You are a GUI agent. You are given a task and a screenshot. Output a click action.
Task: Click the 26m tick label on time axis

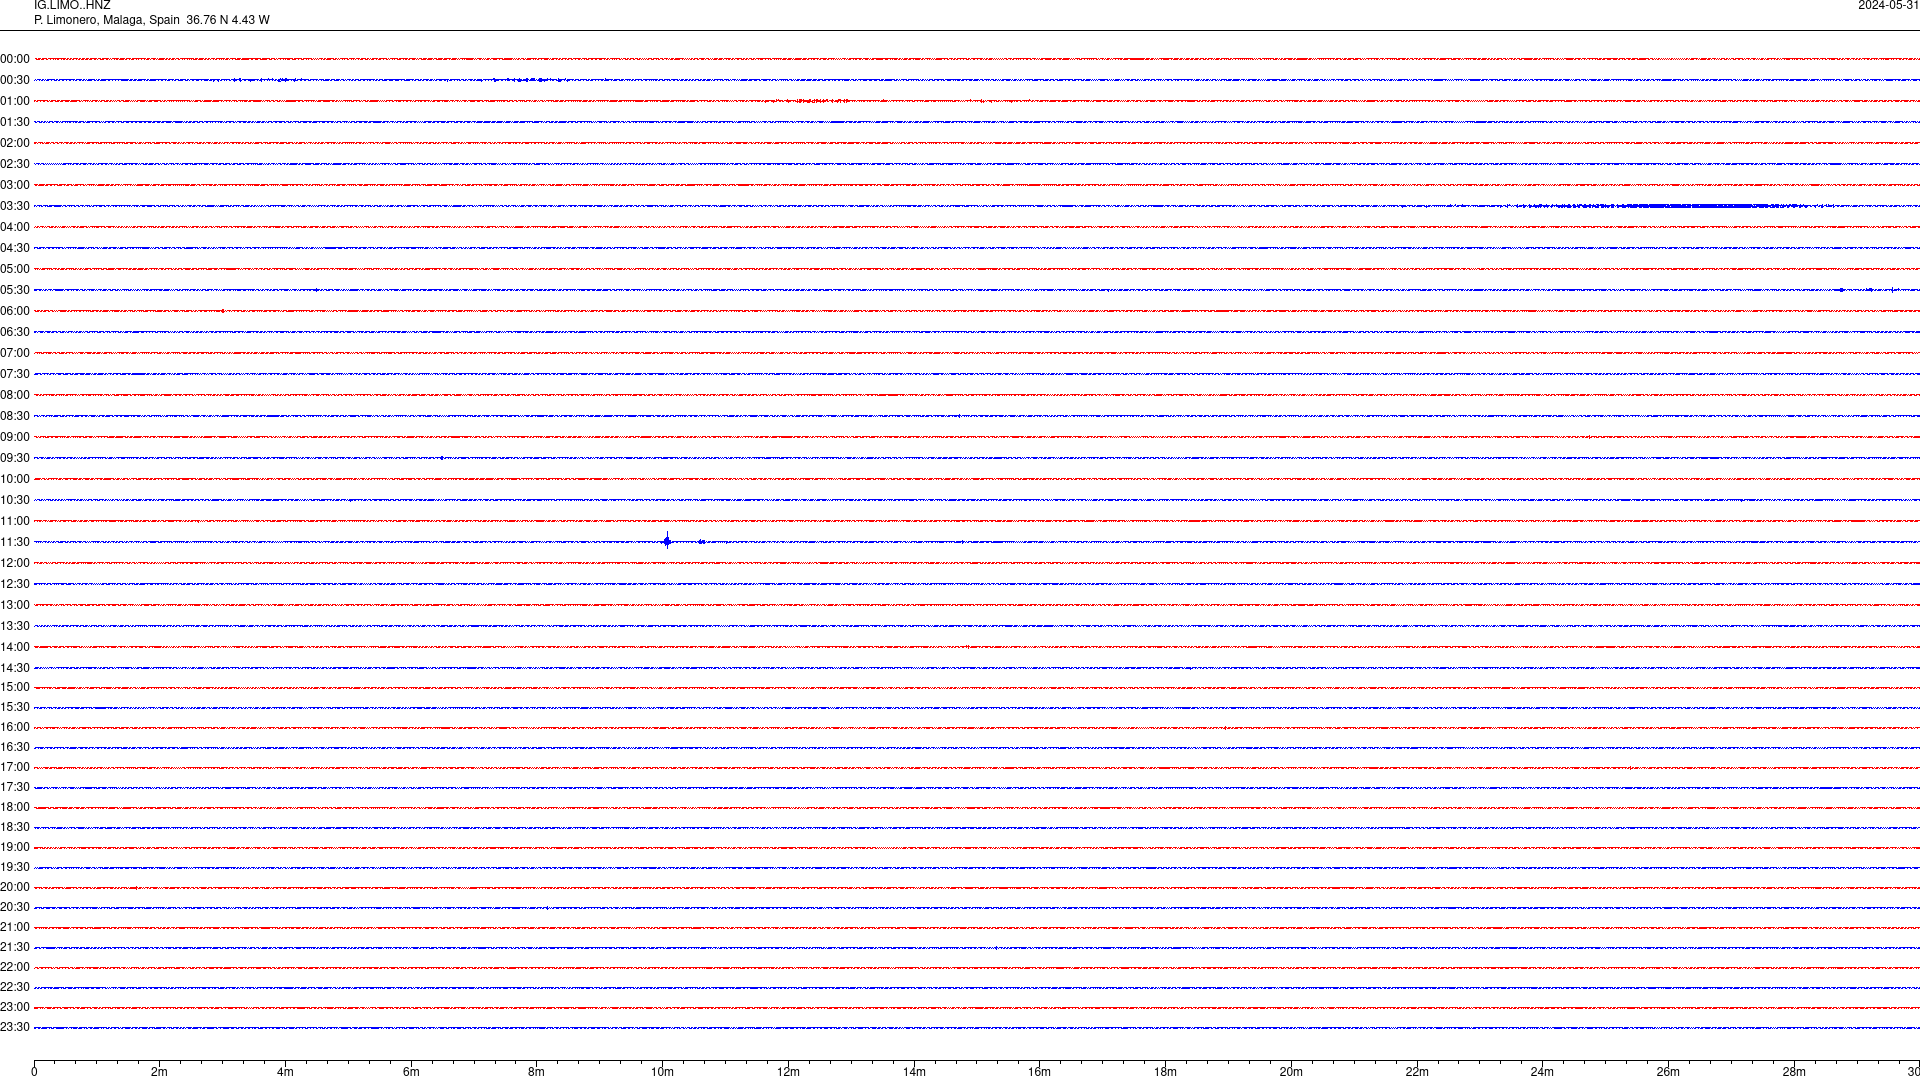1668,1072
